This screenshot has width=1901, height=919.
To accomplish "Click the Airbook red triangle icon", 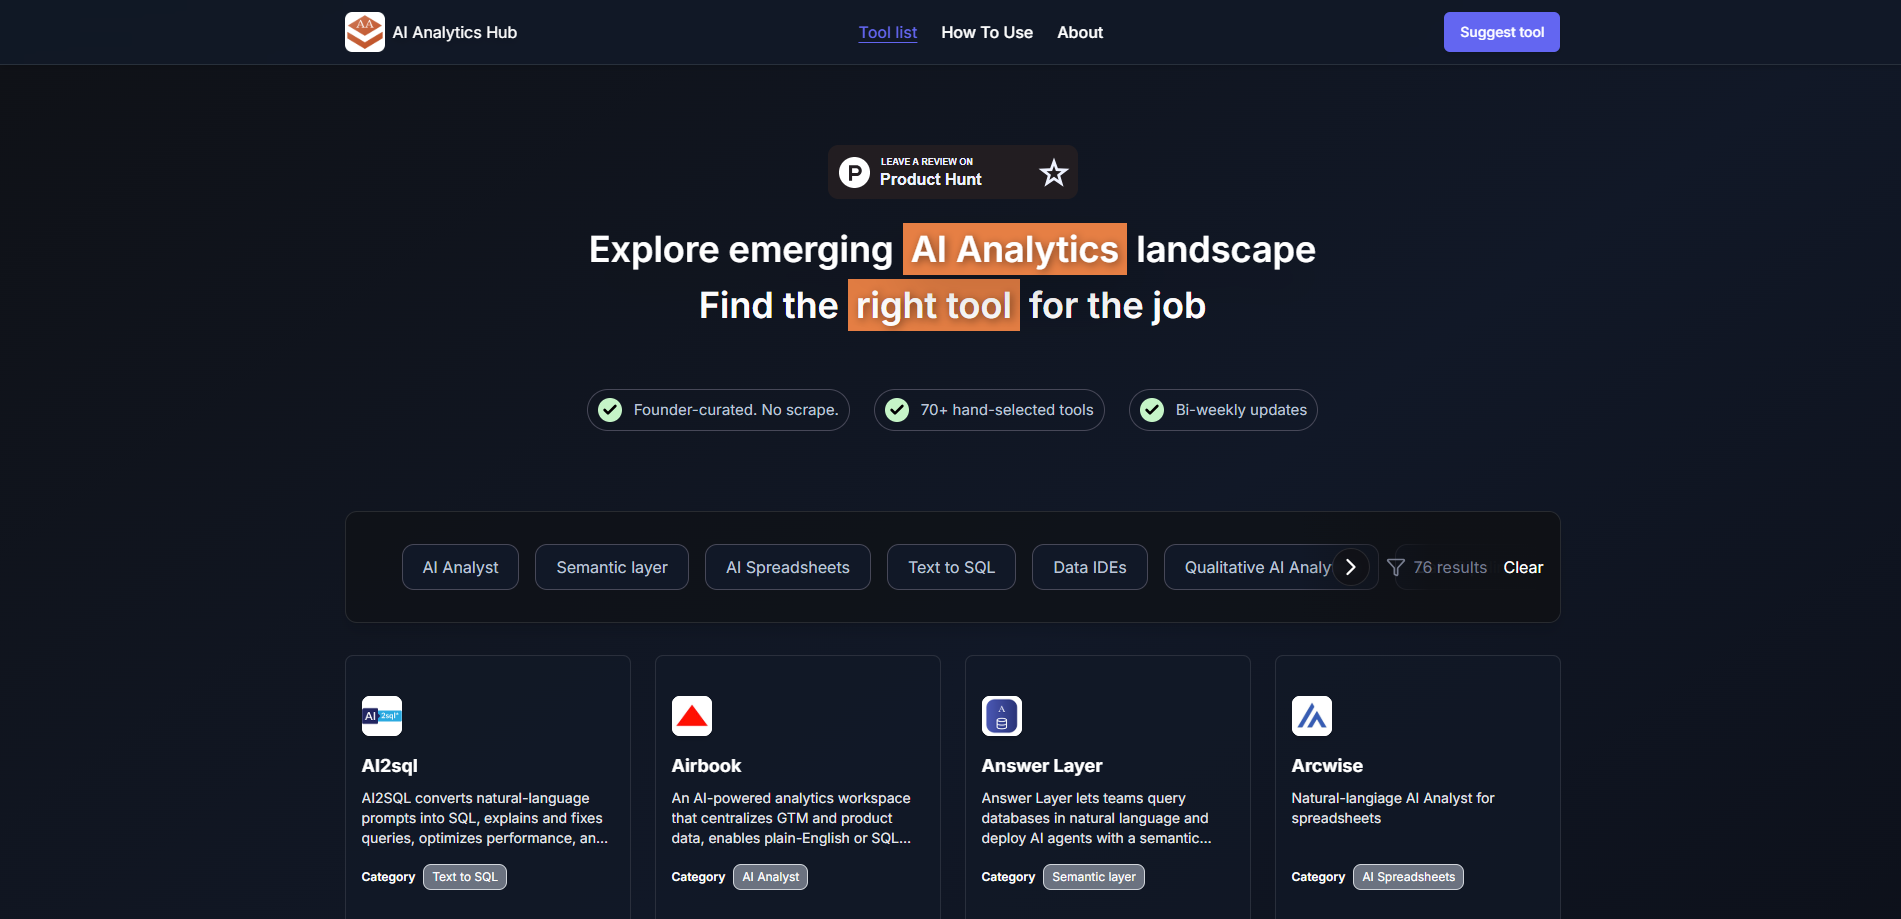I will (691, 715).
